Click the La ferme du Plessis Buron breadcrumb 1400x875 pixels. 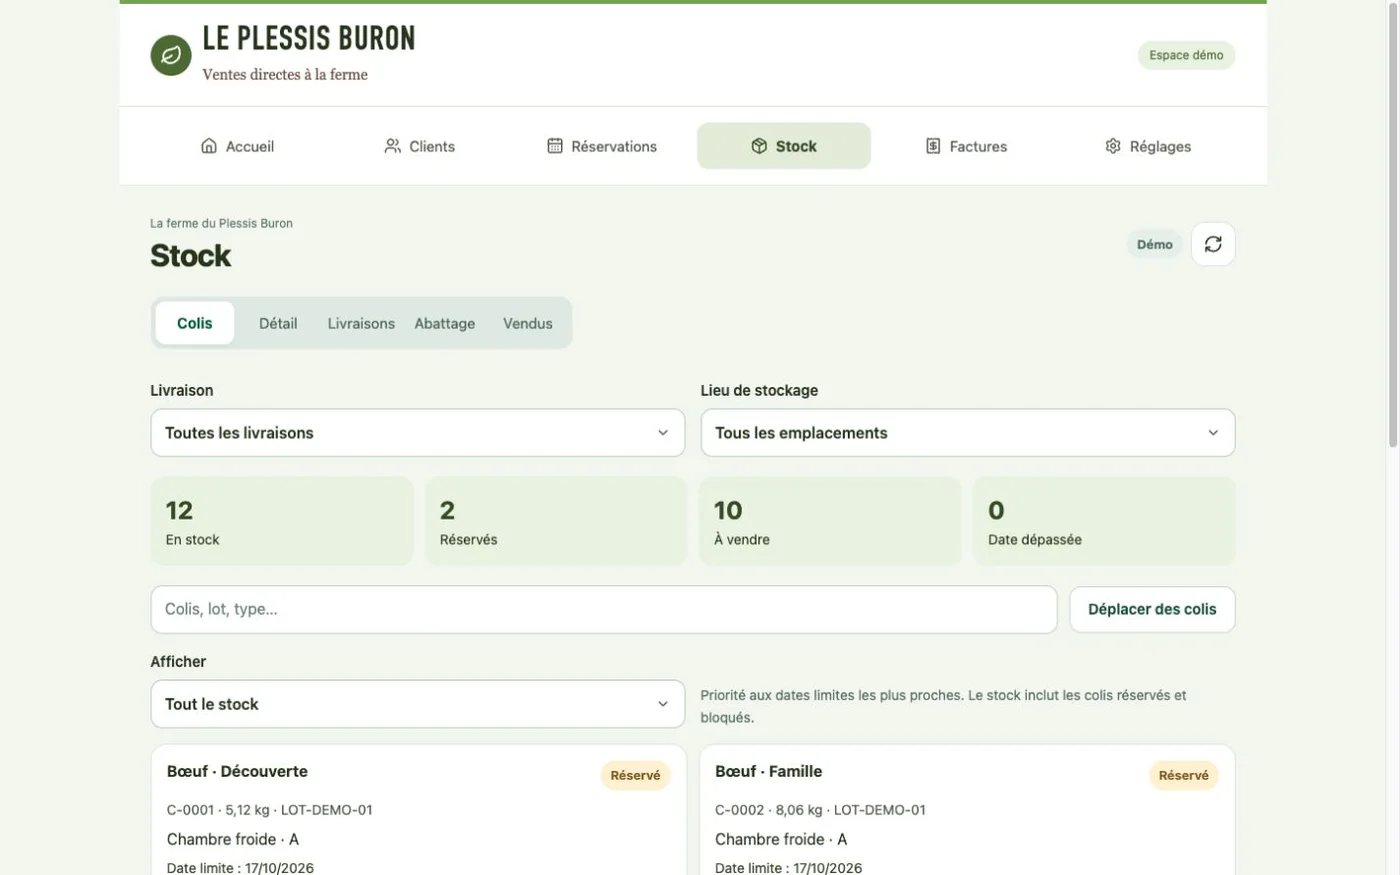[x=222, y=223]
